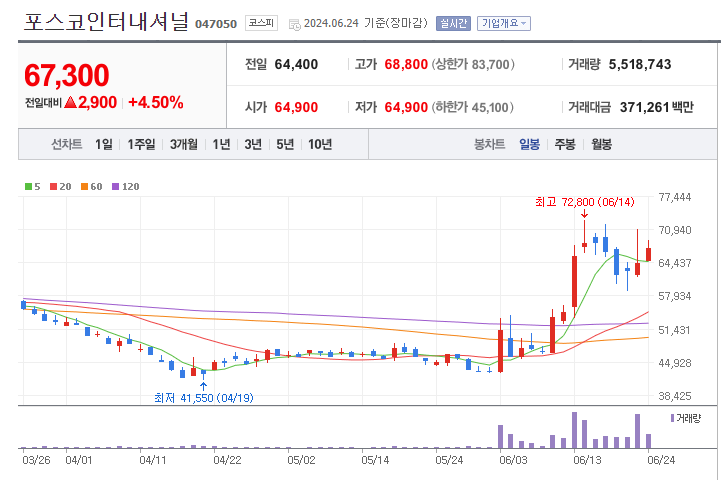Image resolution: width=721 pixels, height=480 pixels.
Task: Select the 1년 line chart tab
Action: tap(221, 144)
